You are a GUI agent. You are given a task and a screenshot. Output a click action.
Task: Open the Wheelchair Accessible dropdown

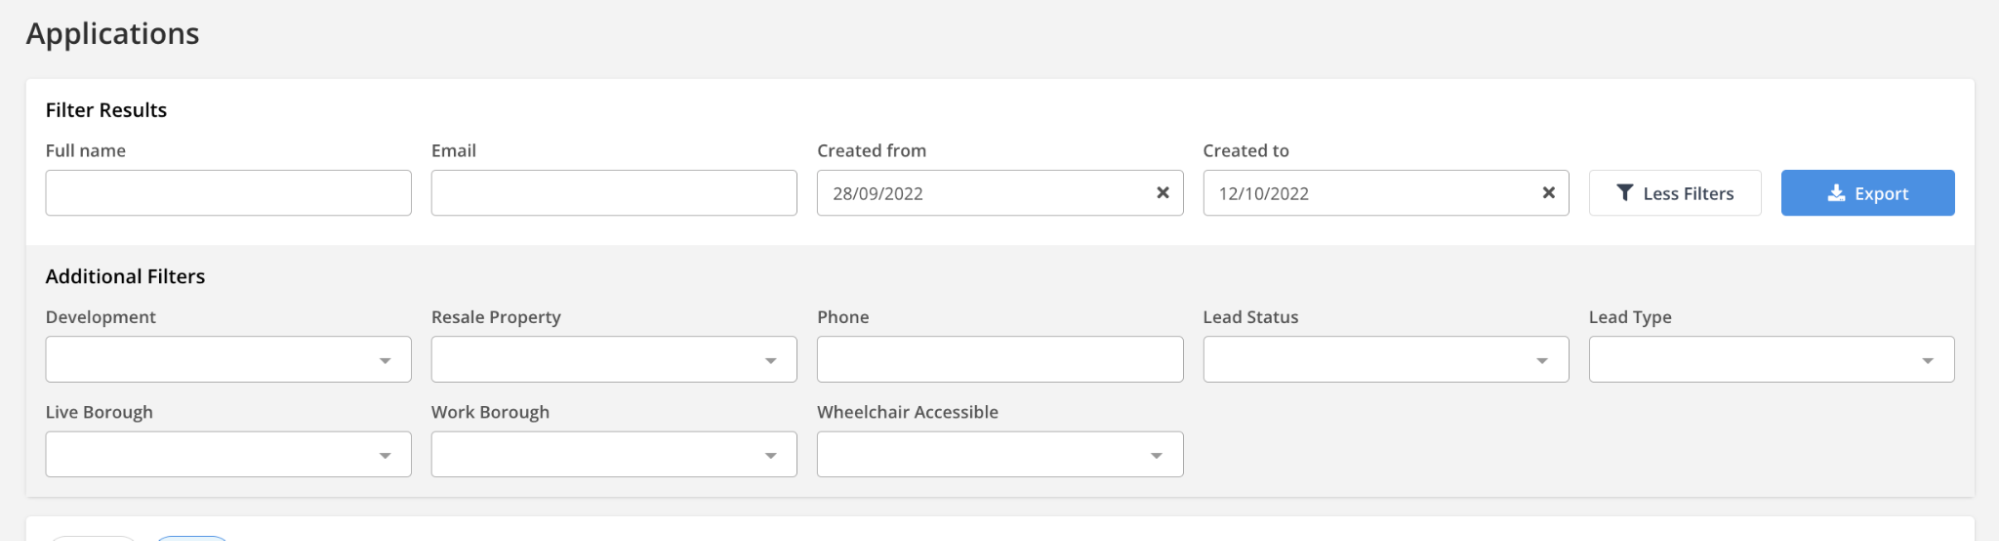999,455
